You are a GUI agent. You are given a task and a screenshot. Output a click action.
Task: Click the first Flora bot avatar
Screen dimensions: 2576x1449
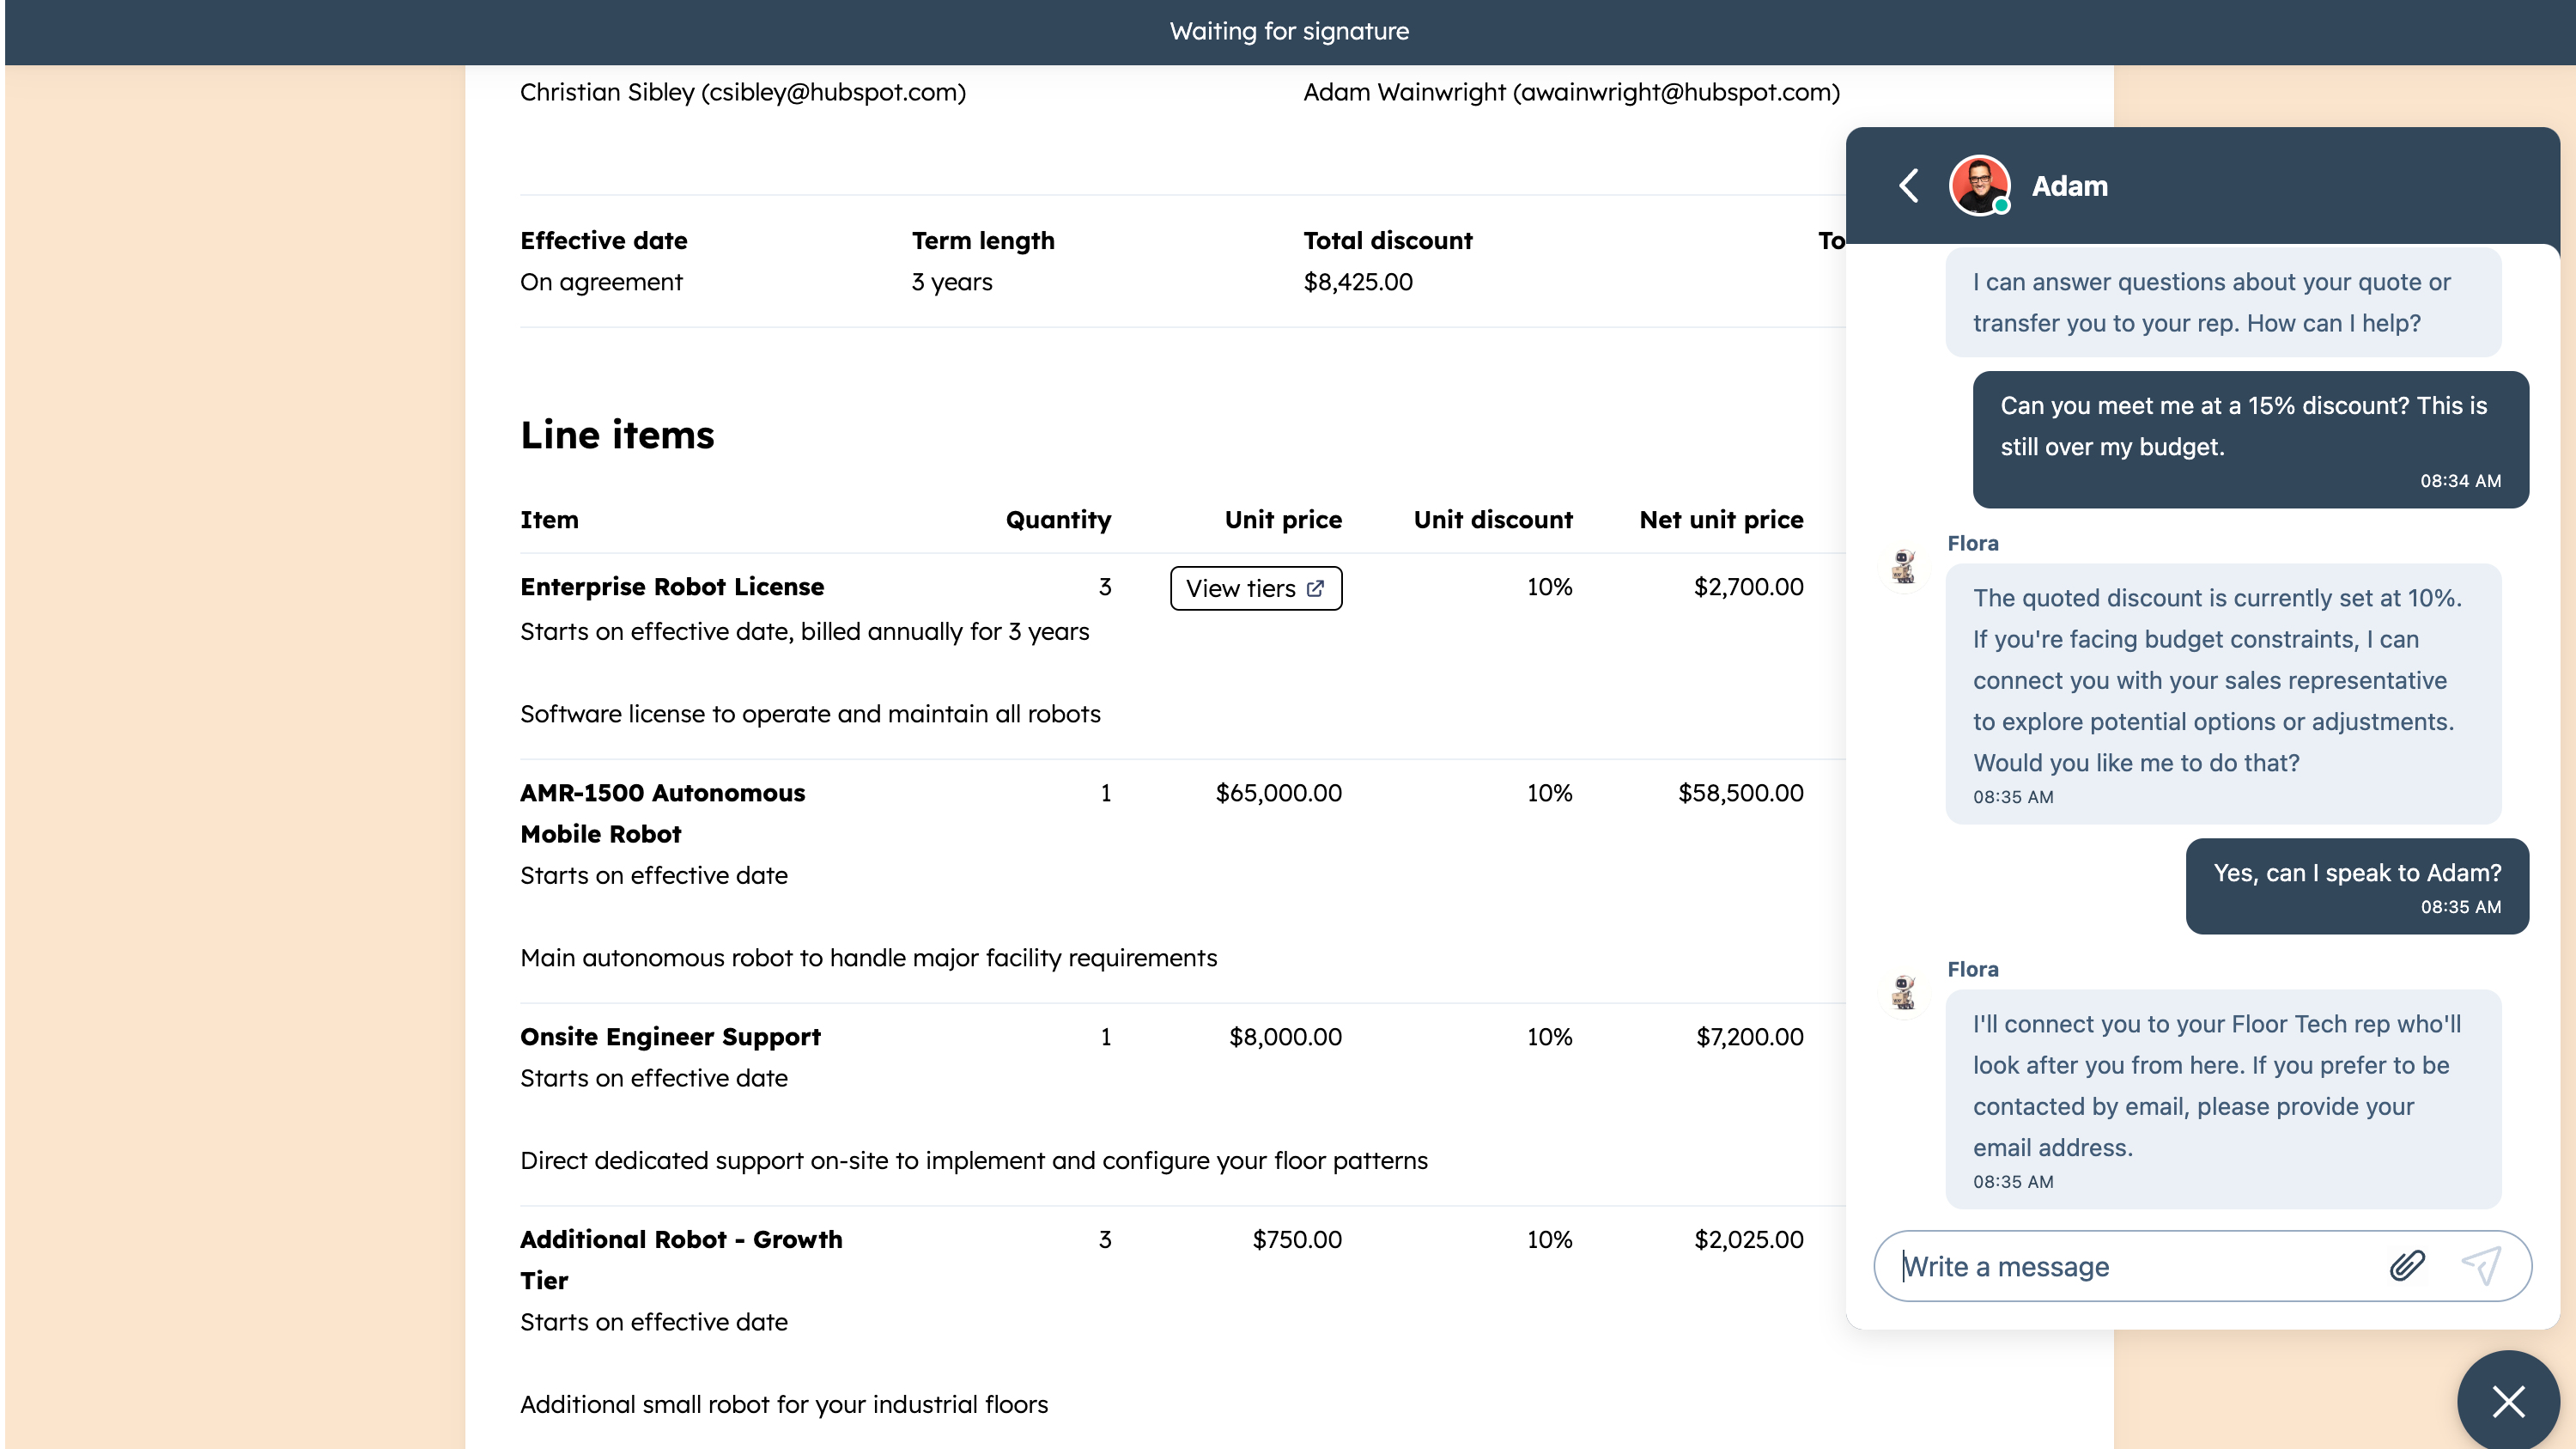pos(1904,566)
